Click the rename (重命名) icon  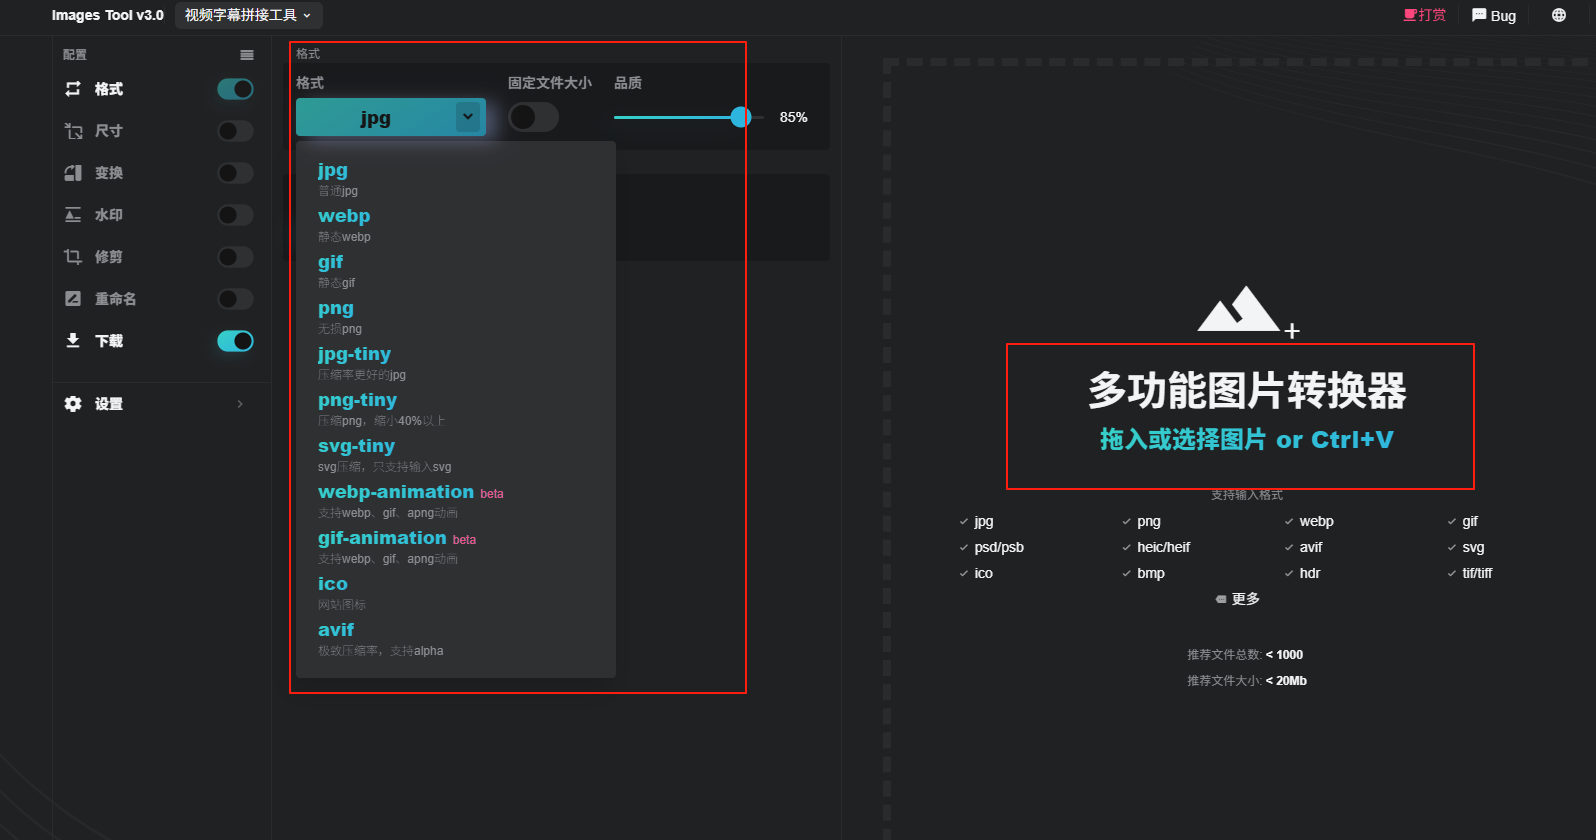[x=73, y=299]
